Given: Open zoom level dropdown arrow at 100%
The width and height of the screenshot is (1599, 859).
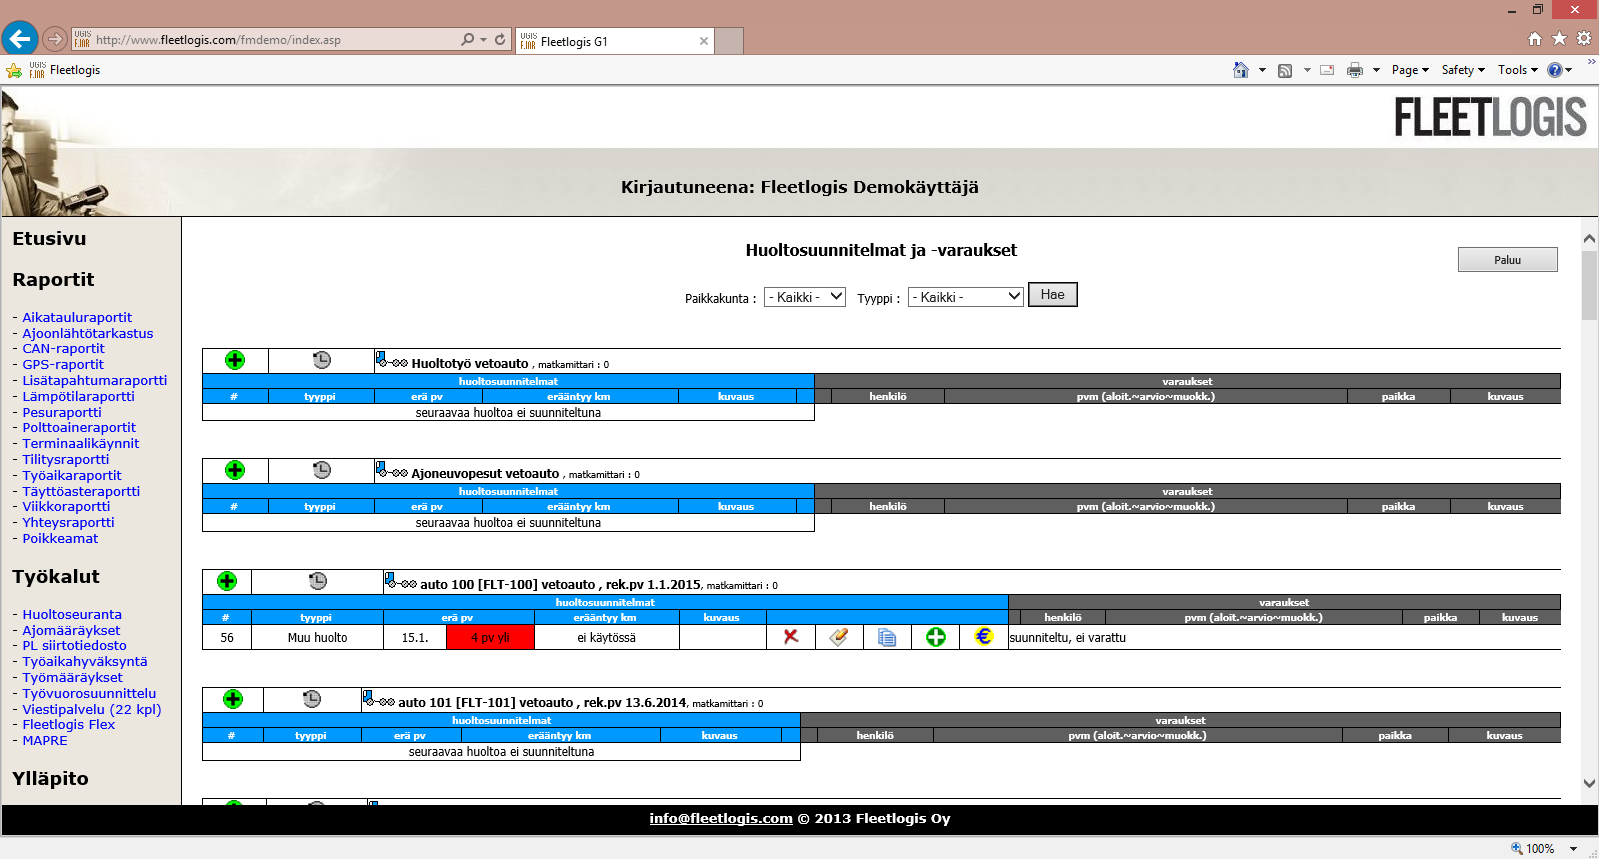Looking at the screenshot, I should 1573,848.
